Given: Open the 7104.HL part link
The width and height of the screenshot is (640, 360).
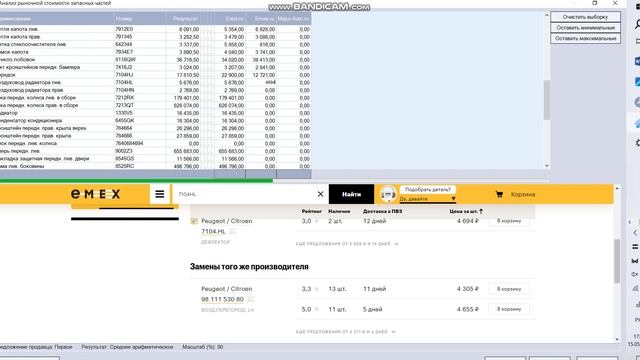Looking at the screenshot, I should 213,231.
